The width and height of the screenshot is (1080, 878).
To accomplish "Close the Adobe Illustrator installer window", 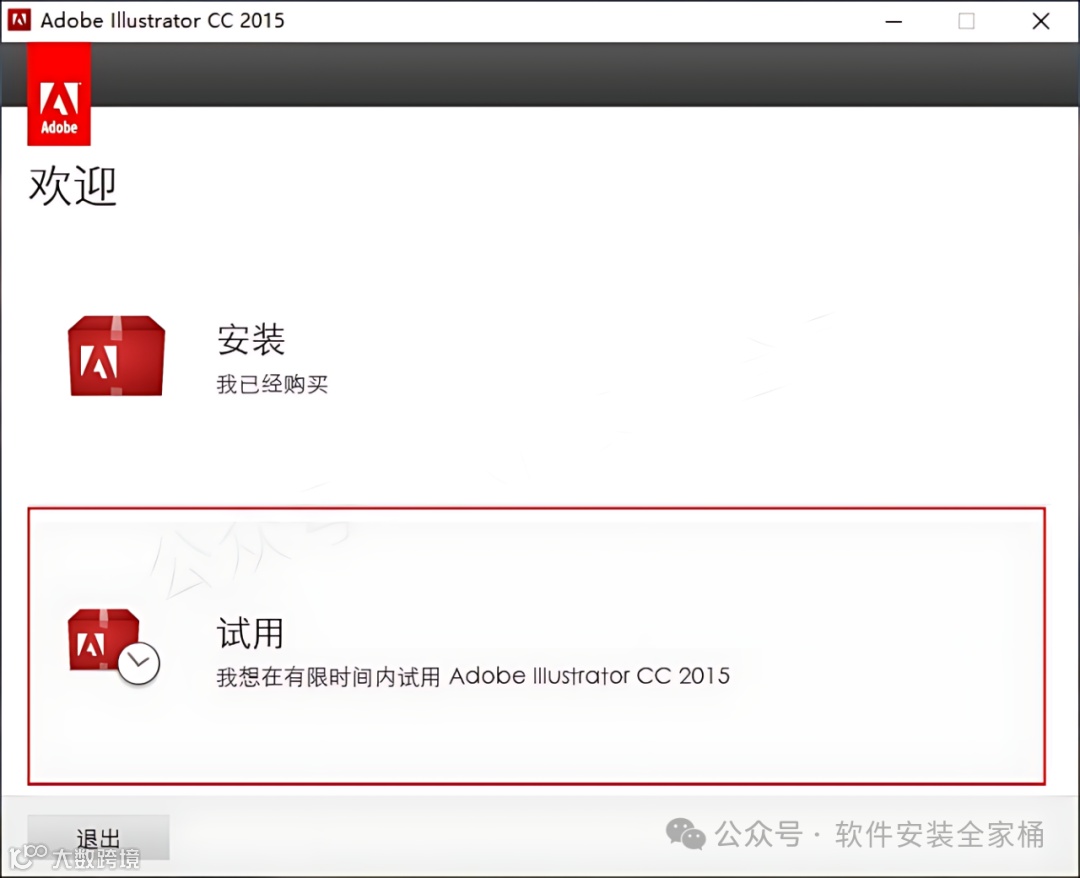I will click(1041, 21).
